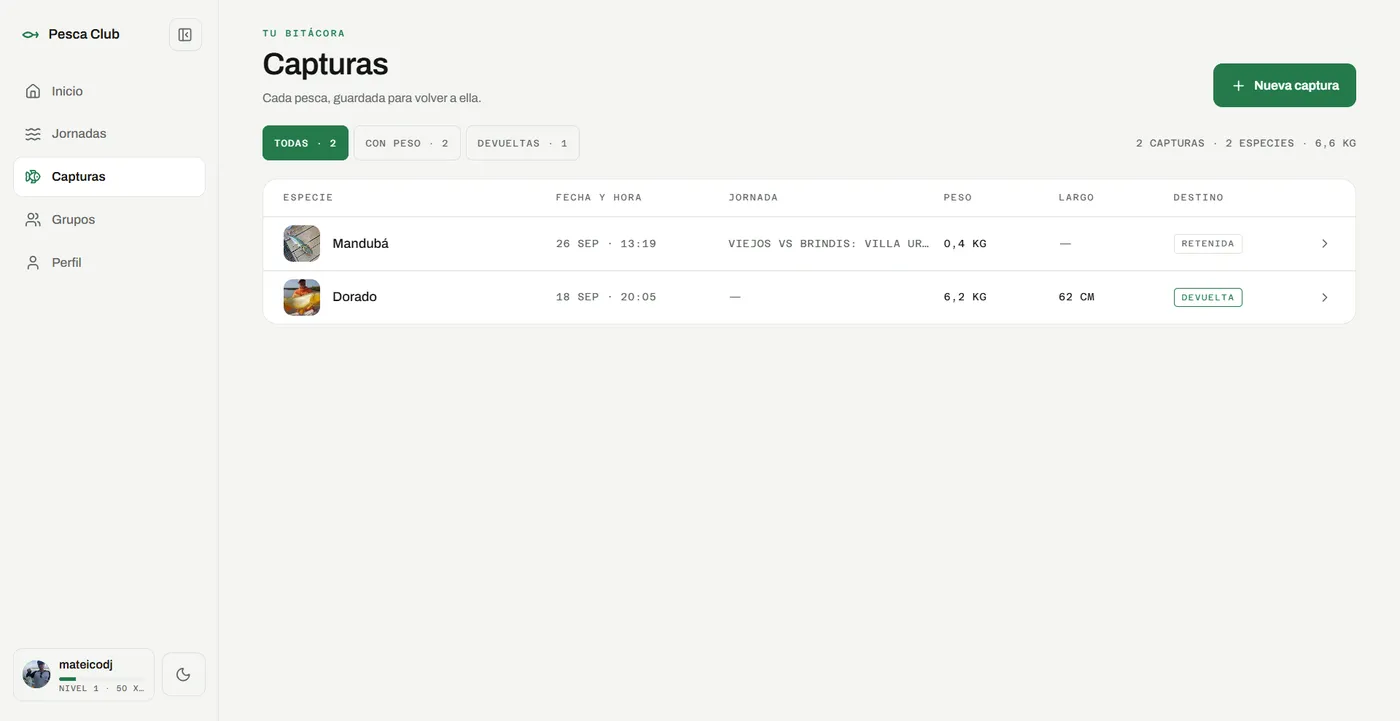1400x721 pixels.
Task: Click the Devuelta destination badge
Action: click(1208, 297)
